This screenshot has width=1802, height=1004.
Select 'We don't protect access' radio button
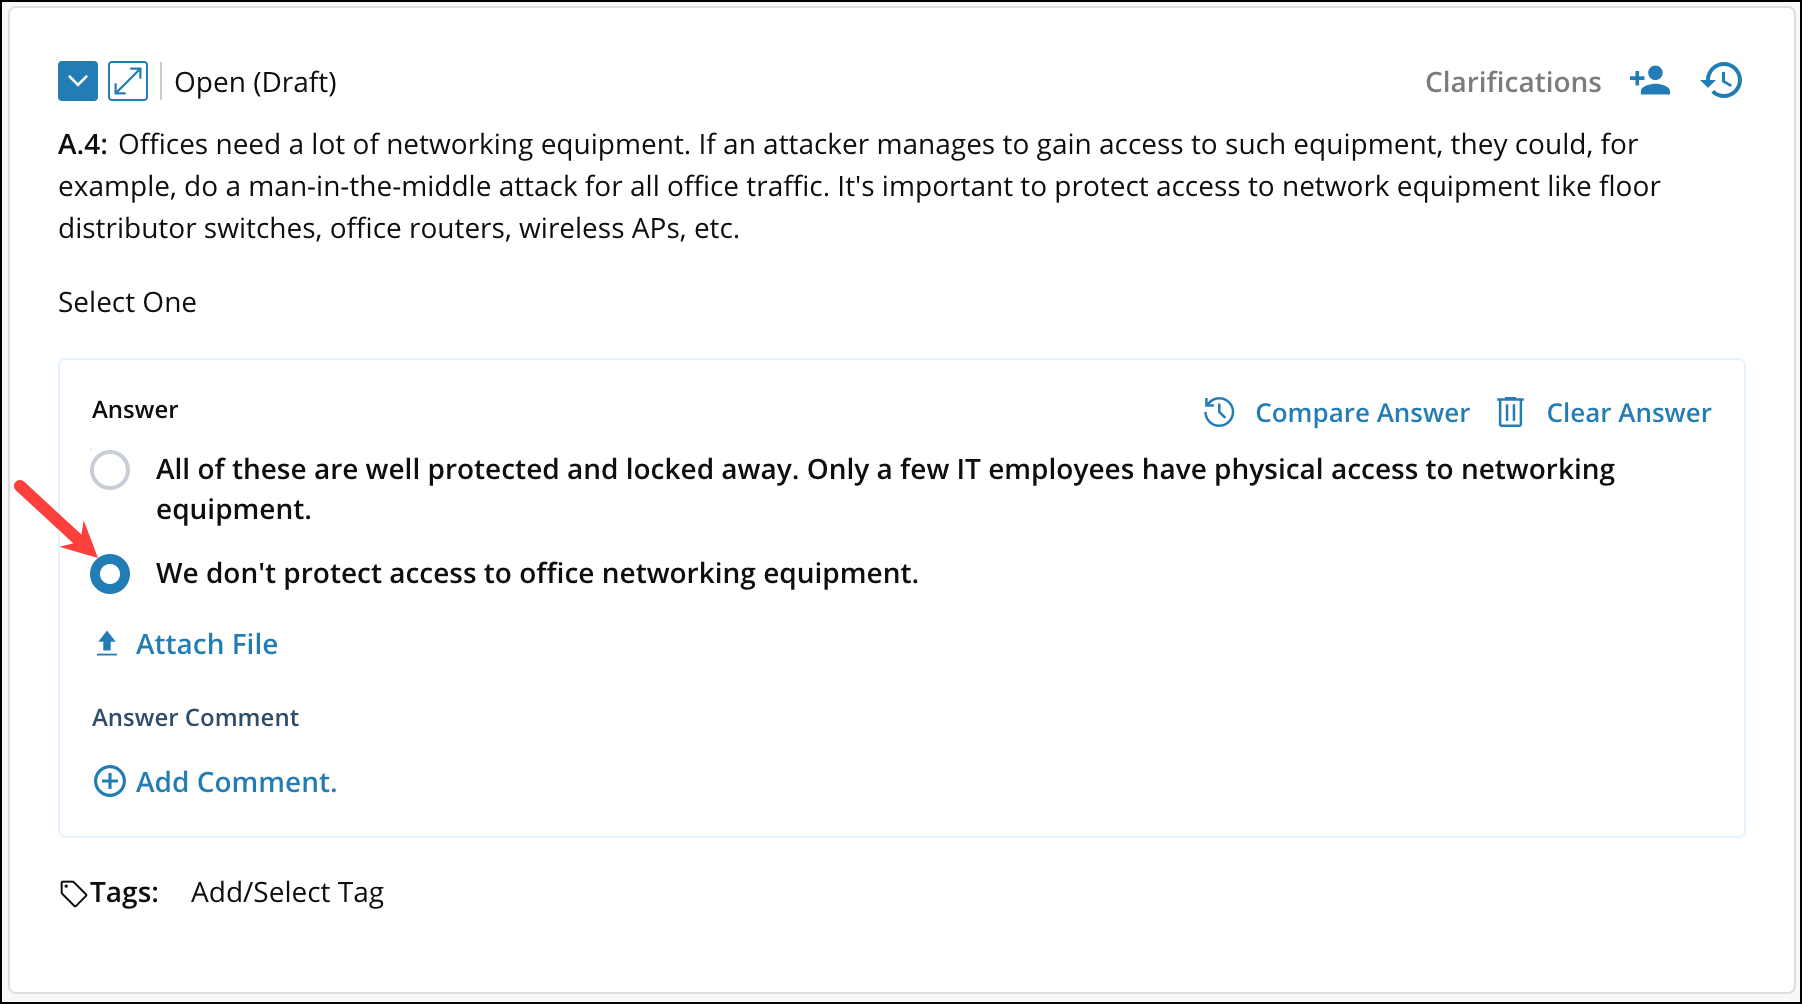pyautogui.click(x=110, y=574)
